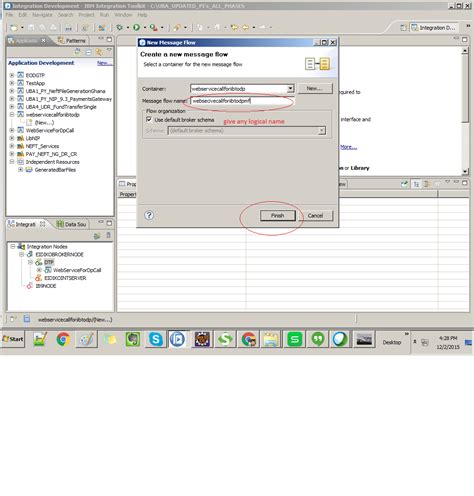Switch to the Data Source tab

72,224
